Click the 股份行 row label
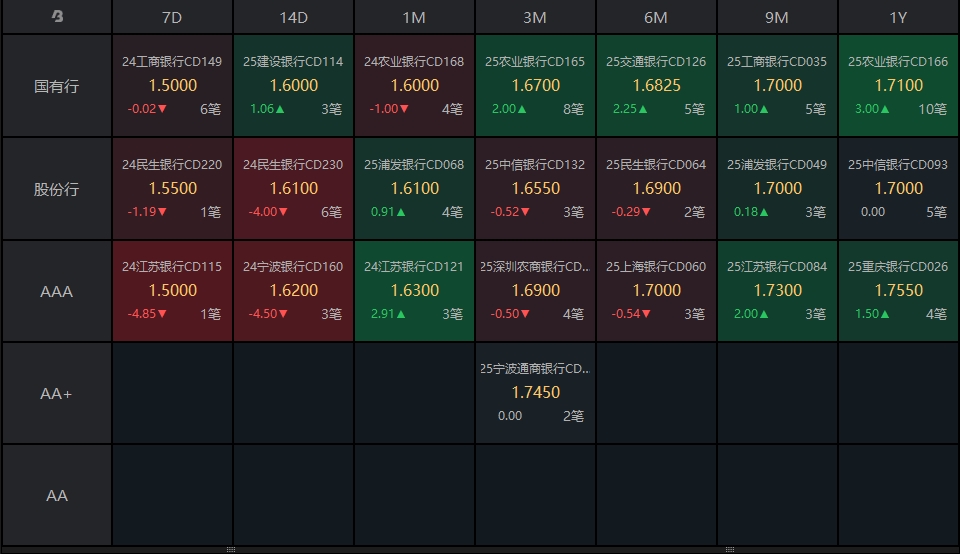Screen dimensions: 960x554 [x=56, y=189]
